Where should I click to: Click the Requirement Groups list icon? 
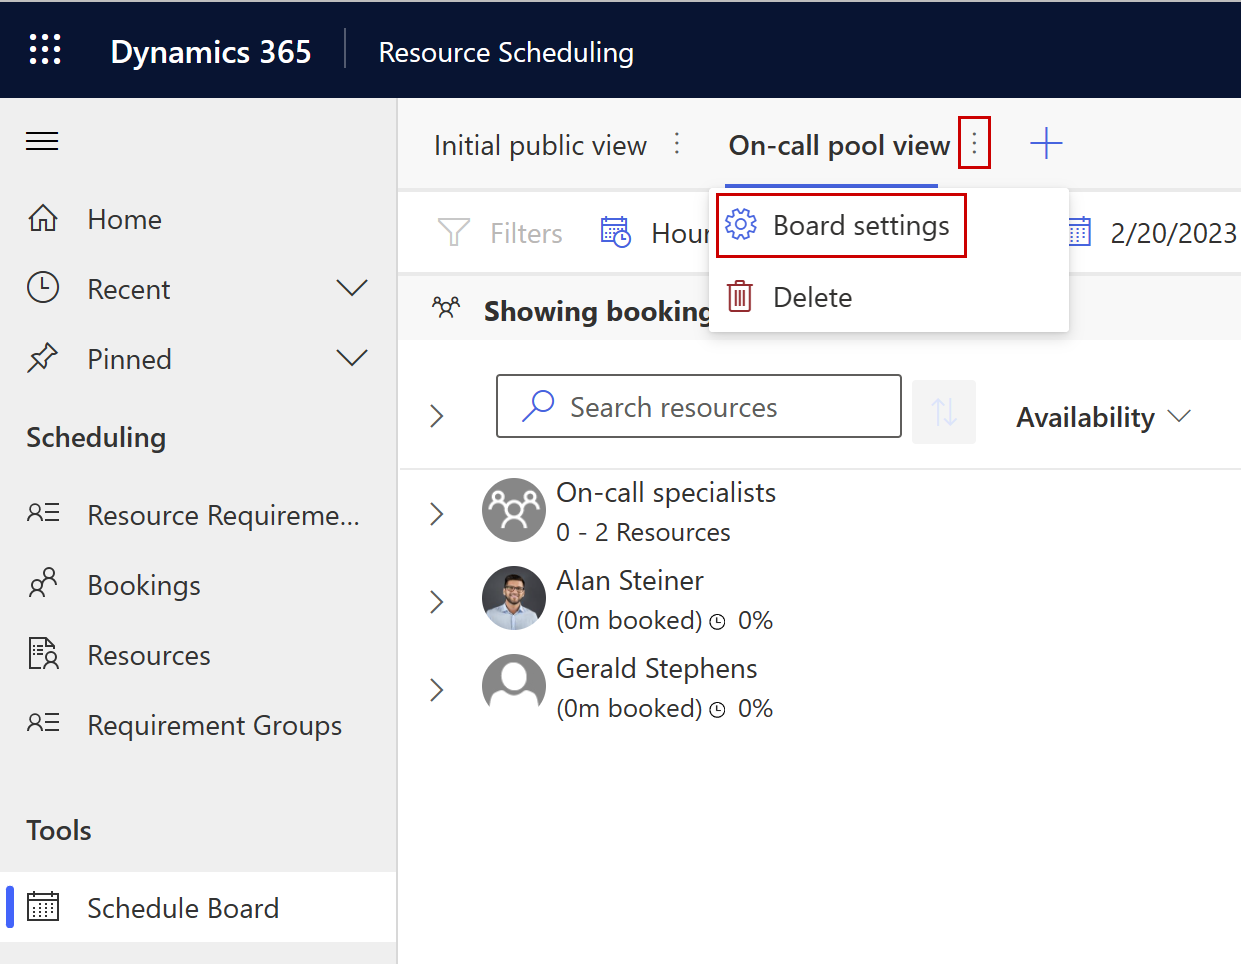click(43, 723)
